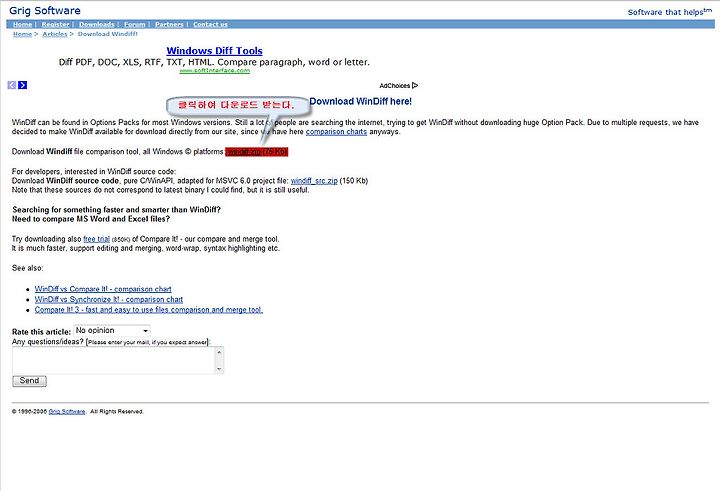The image size is (720, 491).
Task: Open the Forum menu item
Action: click(x=135, y=24)
